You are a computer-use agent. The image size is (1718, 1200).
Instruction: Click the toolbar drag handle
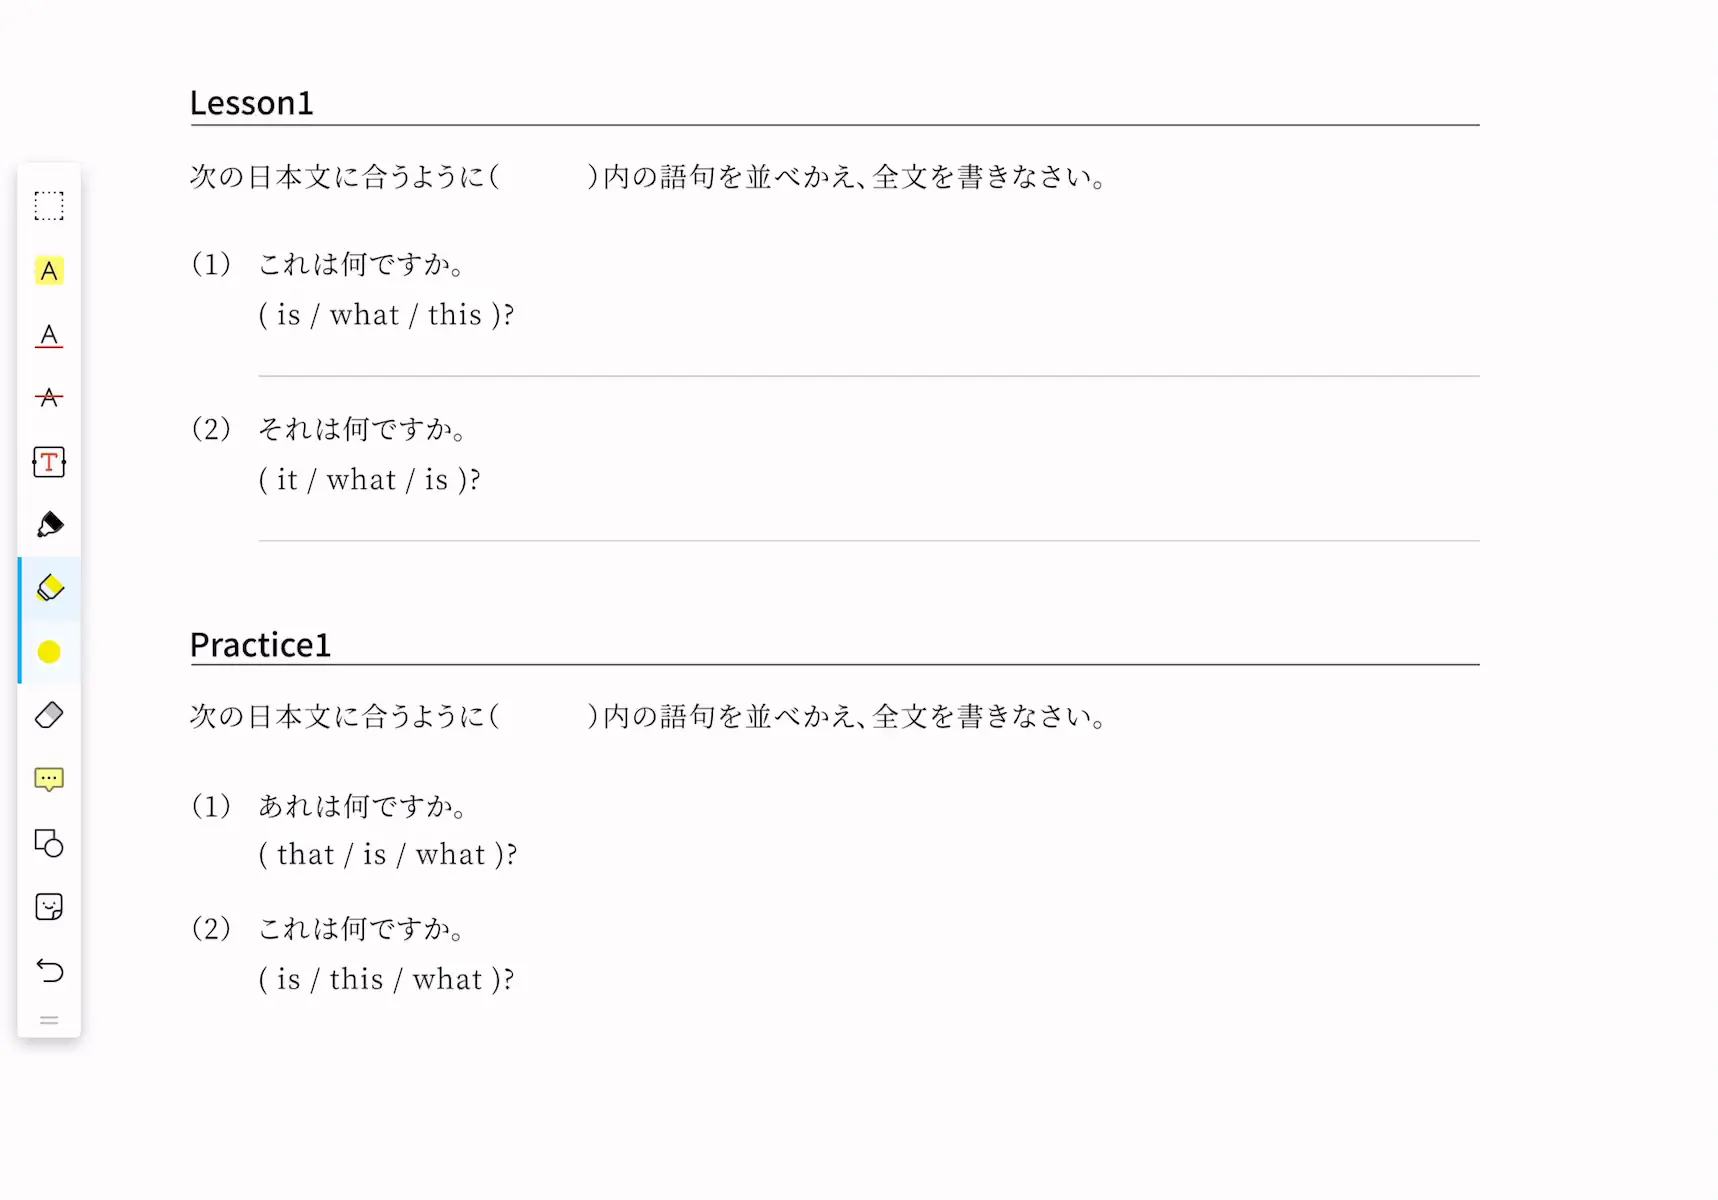click(x=49, y=1020)
